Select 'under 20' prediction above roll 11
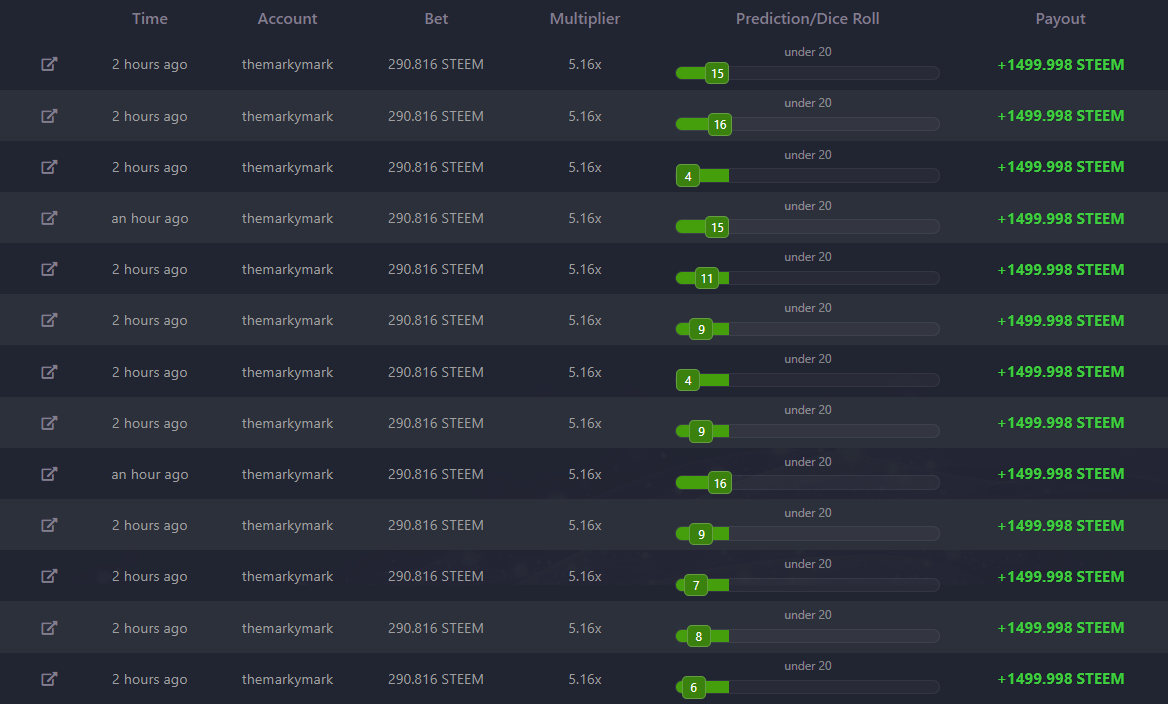Image resolution: width=1168 pixels, height=704 pixels. (x=807, y=256)
